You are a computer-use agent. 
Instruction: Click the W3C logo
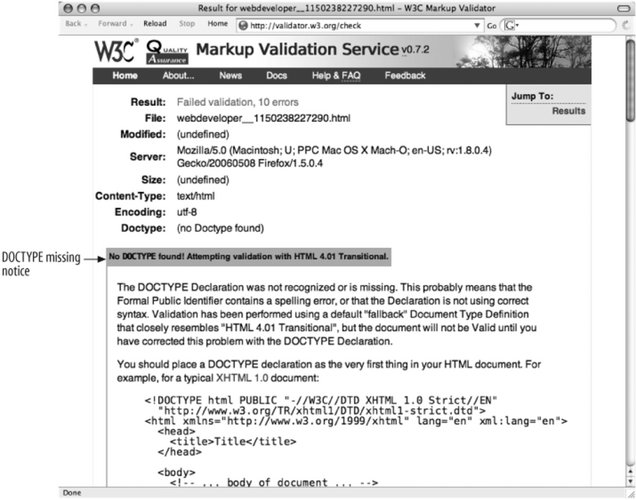coord(116,51)
